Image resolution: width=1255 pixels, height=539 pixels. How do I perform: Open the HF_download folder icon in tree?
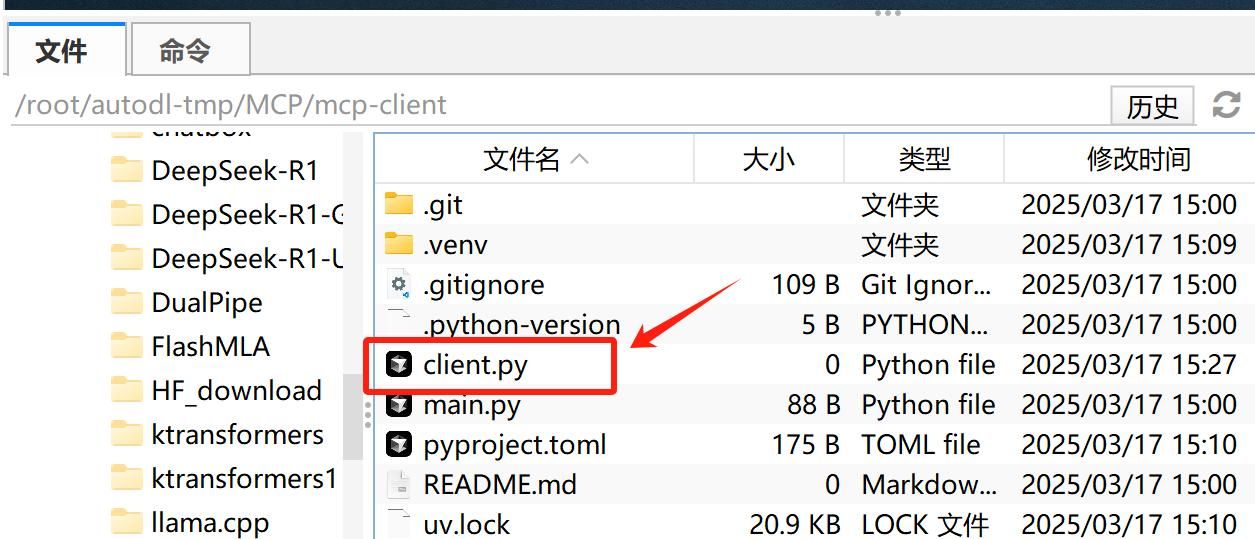(126, 390)
